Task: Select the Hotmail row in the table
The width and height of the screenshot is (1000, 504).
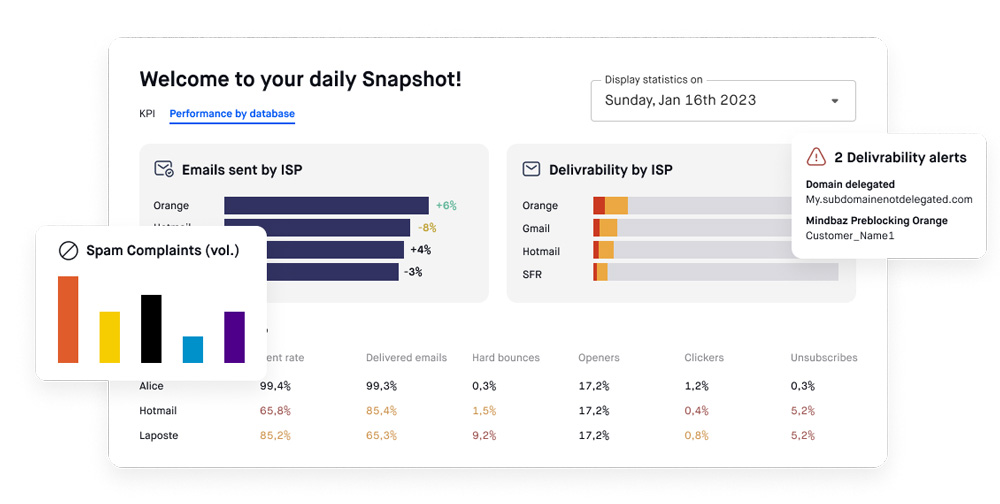Action: point(158,411)
